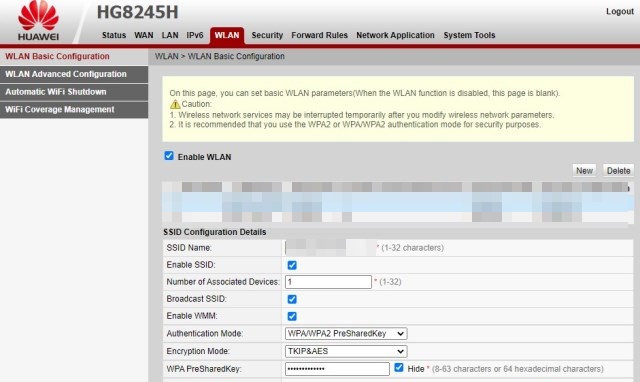Open the WAN tab
This screenshot has height=382, width=640.
[144, 35]
